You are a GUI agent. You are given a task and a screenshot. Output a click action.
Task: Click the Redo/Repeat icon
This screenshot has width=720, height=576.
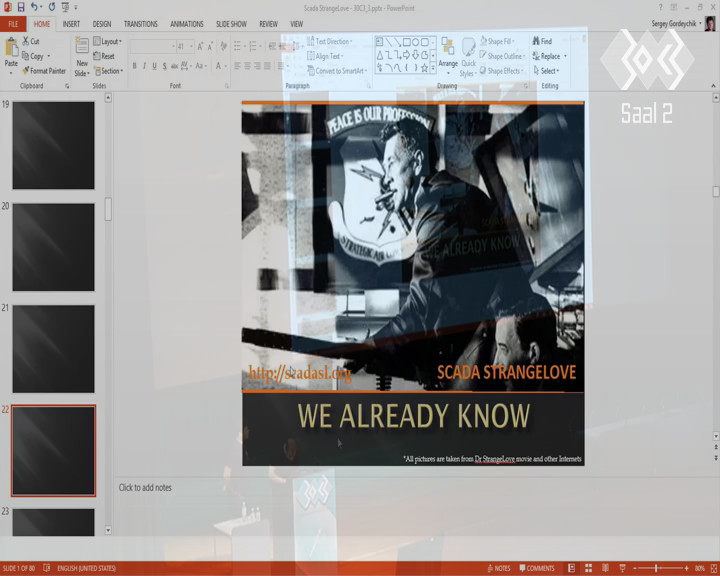[51, 7]
